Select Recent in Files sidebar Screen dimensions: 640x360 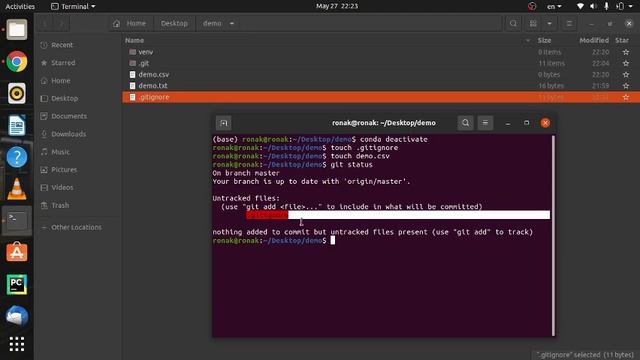pyautogui.click(x=78, y=45)
